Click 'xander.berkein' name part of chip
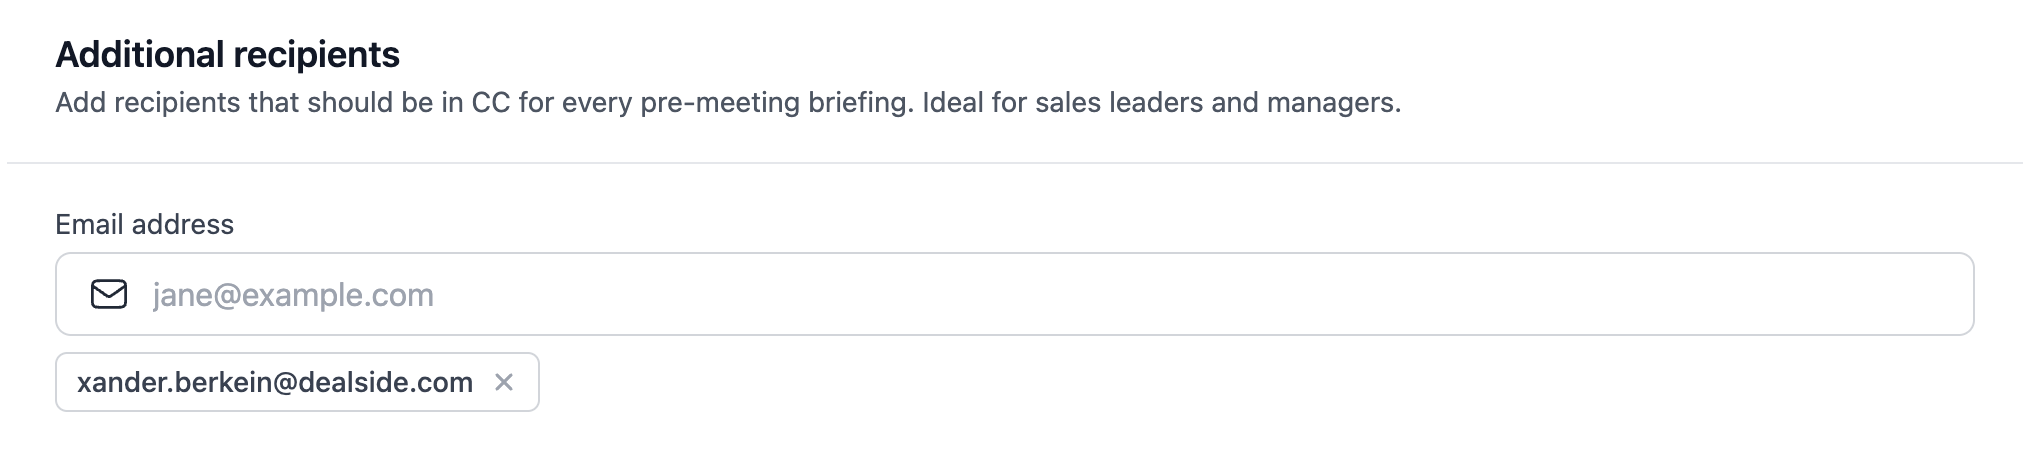This screenshot has height=454, width=2028. [x=172, y=382]
